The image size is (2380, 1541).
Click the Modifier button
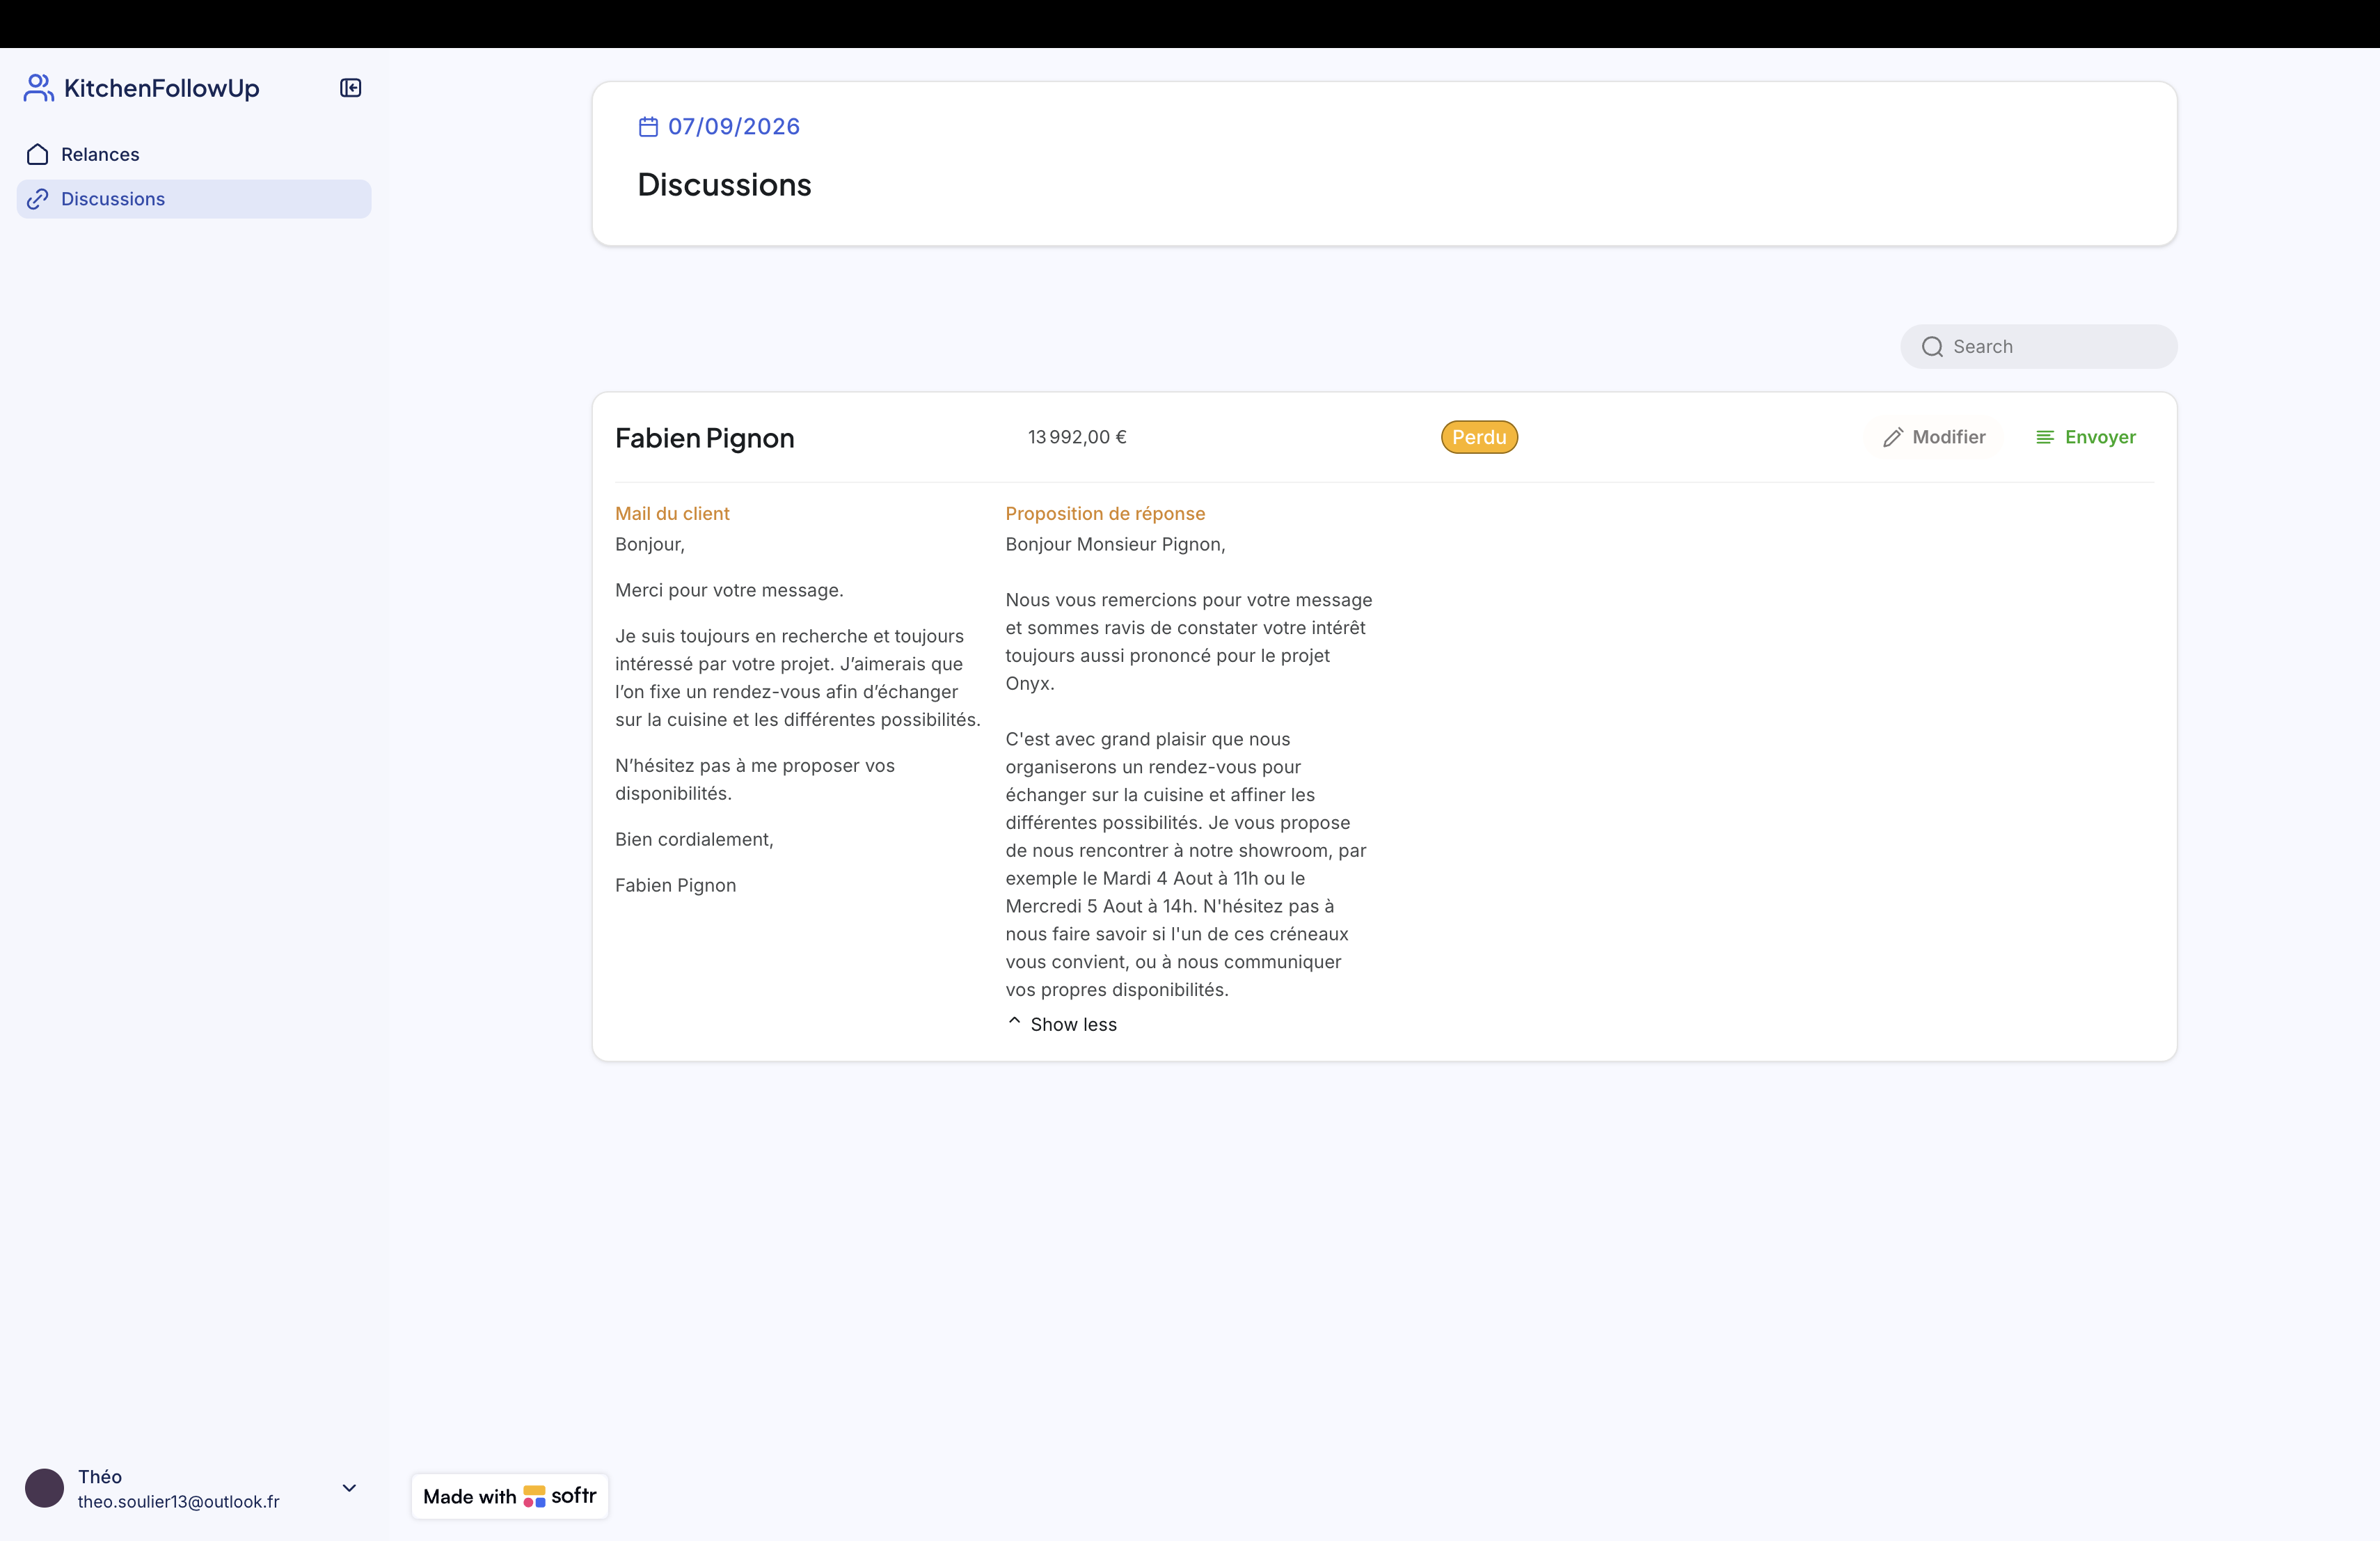click(1934, 437)
